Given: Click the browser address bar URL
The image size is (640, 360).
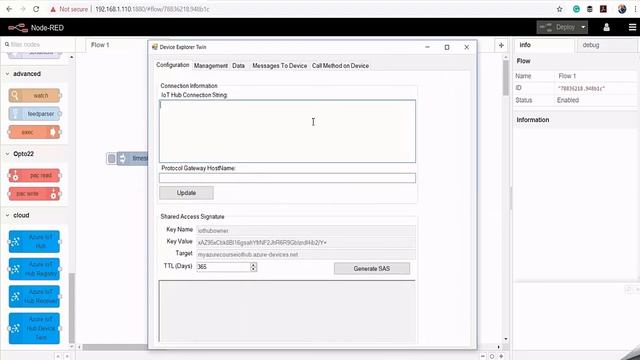Looking at the screenshot, I should [152, 9].
